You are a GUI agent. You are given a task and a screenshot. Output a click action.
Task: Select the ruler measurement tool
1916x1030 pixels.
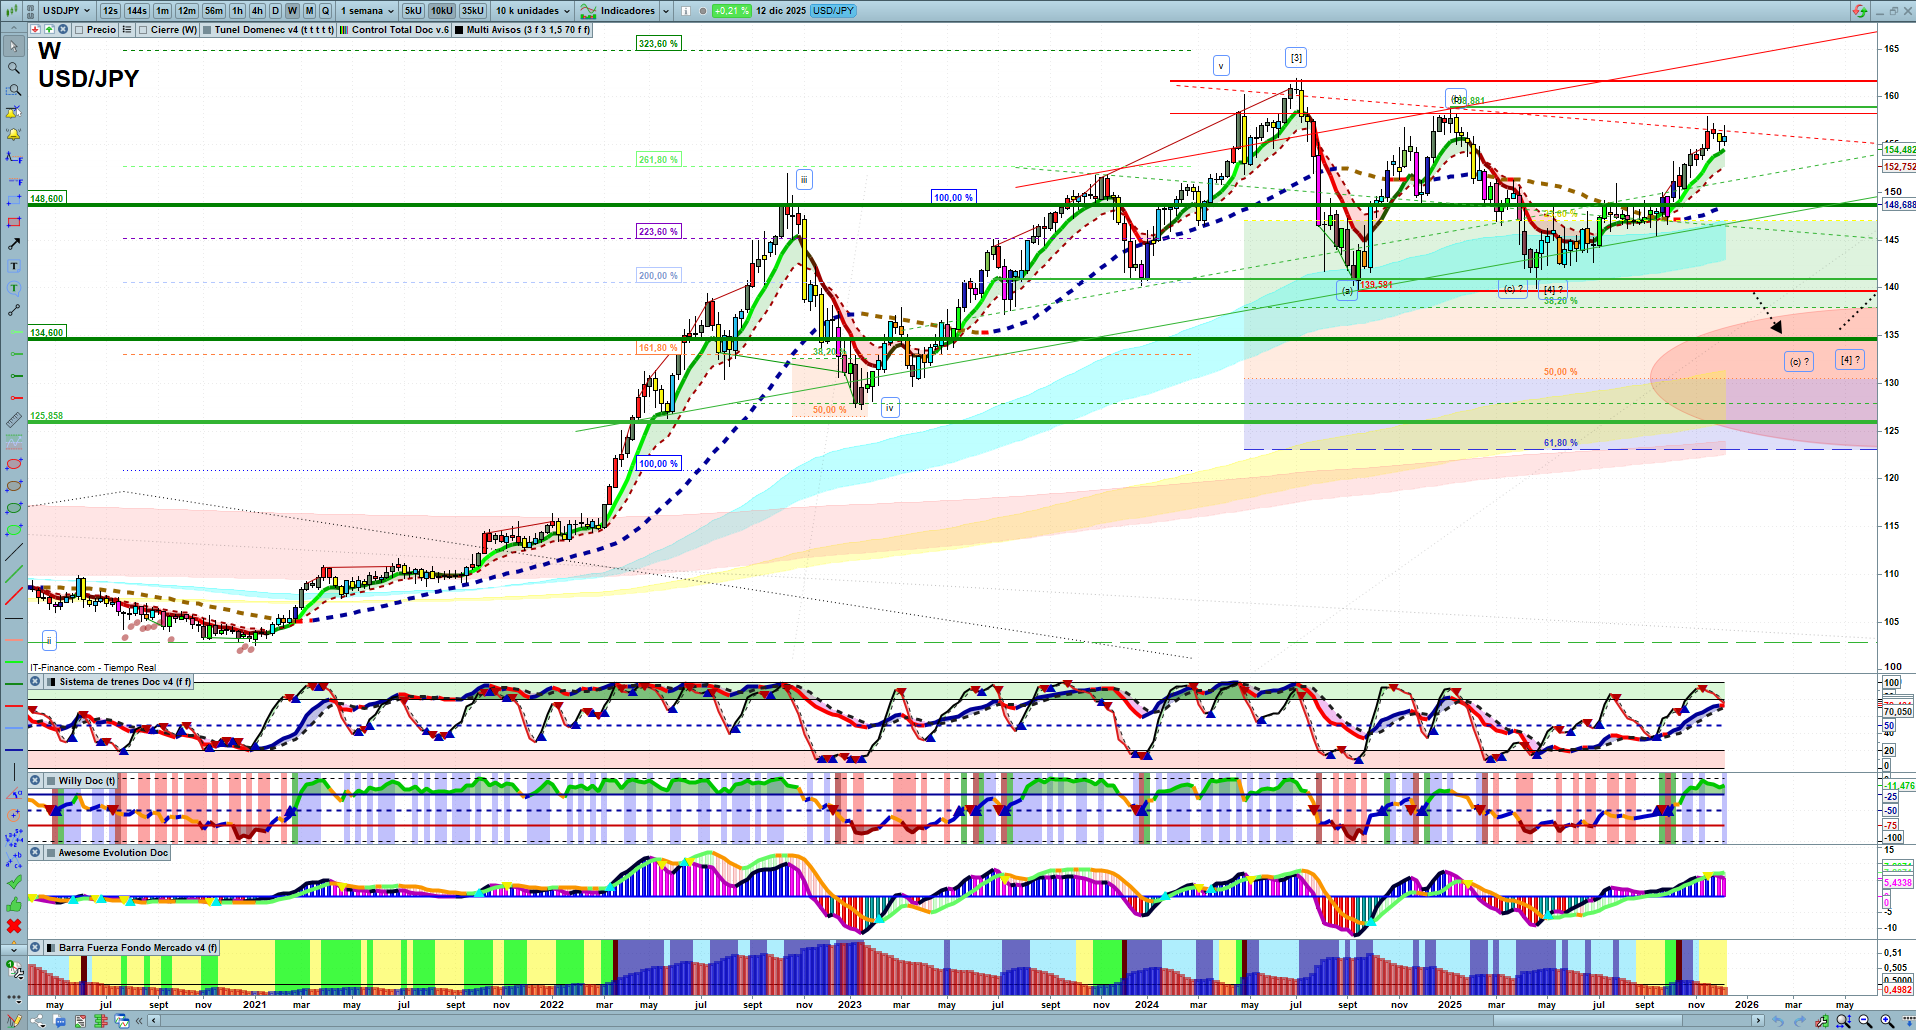click(14, 420)
